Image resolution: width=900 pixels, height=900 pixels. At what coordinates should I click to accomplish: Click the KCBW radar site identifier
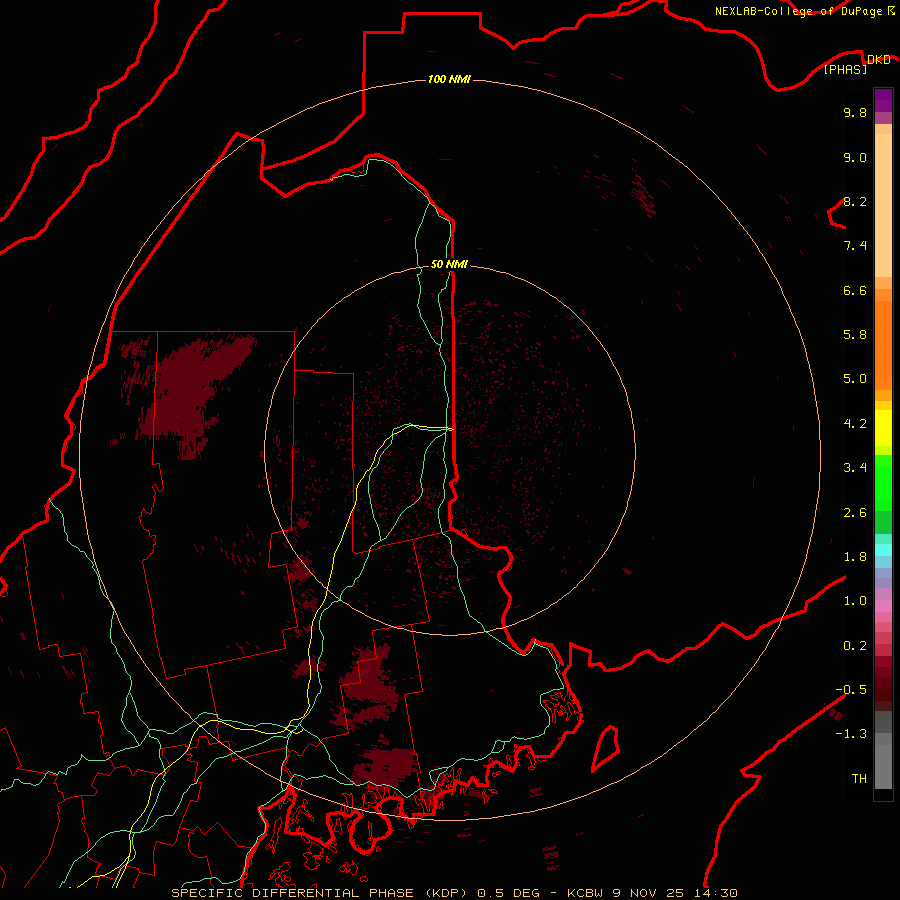tap(585, 893)
